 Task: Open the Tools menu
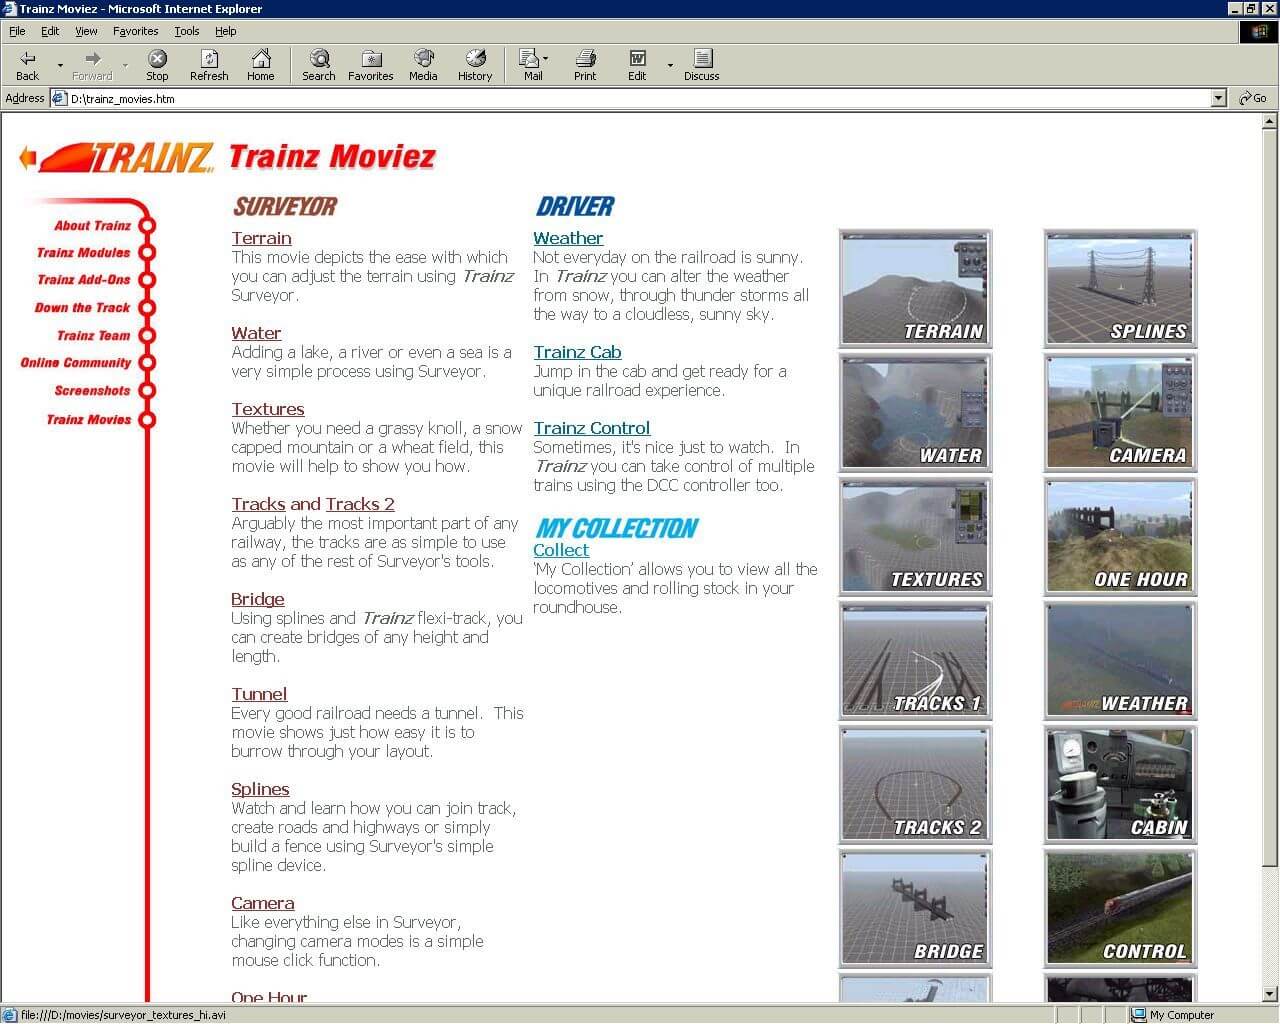click(187, 31)
